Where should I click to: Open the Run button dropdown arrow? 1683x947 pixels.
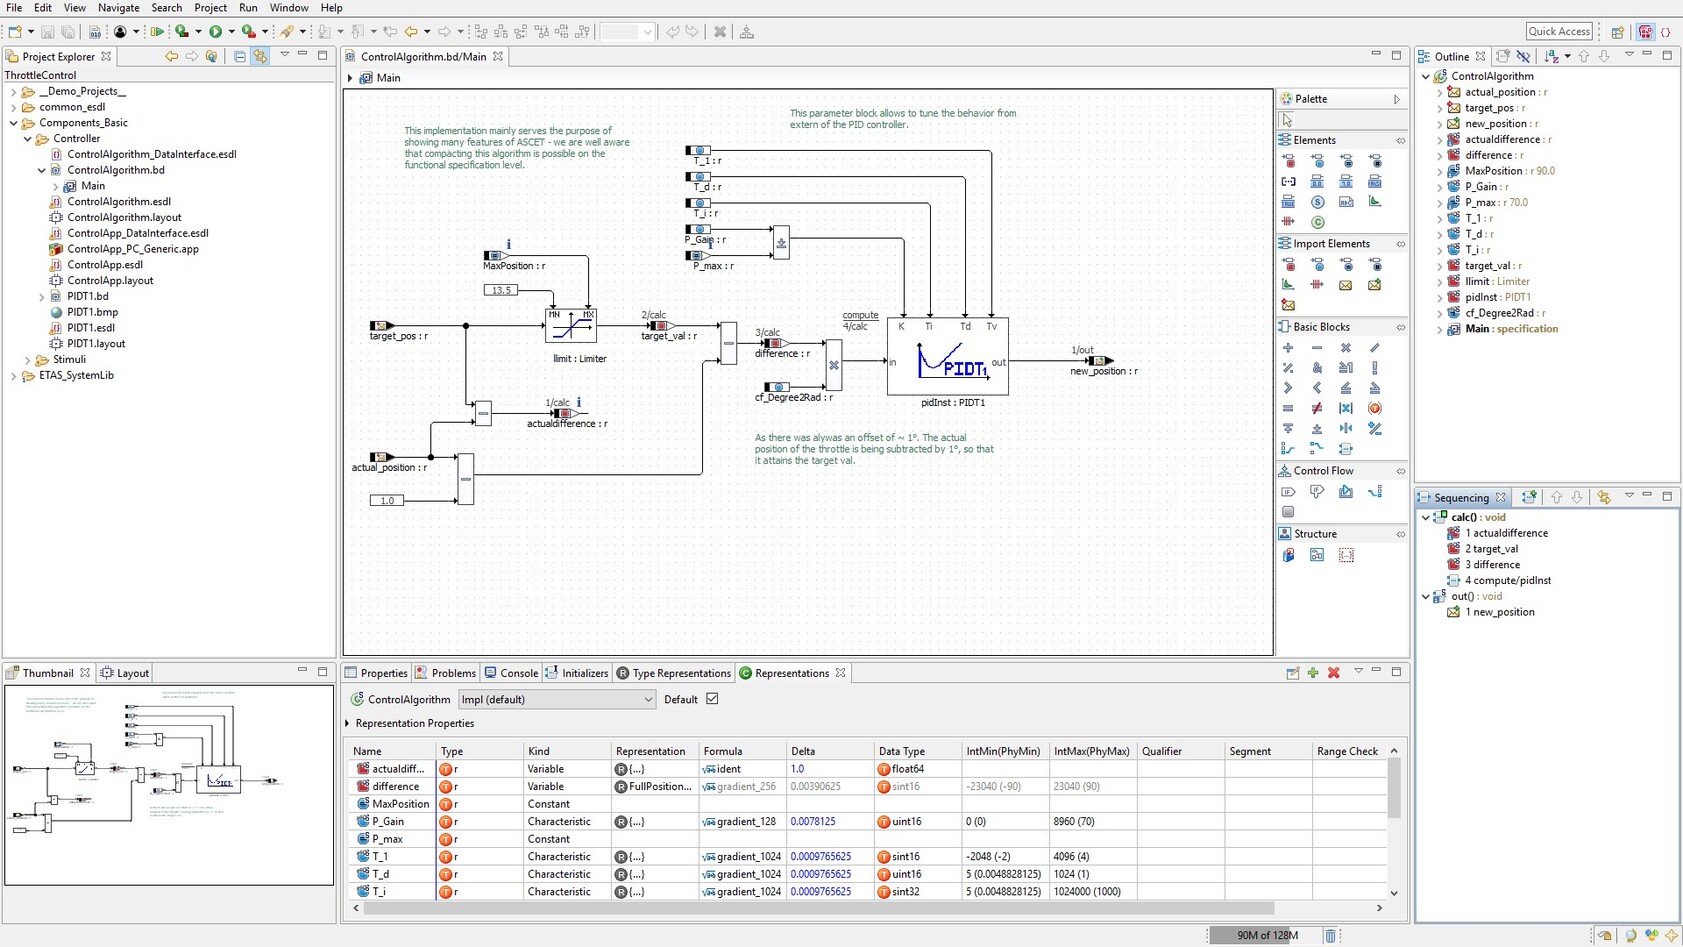pos(231,32)
